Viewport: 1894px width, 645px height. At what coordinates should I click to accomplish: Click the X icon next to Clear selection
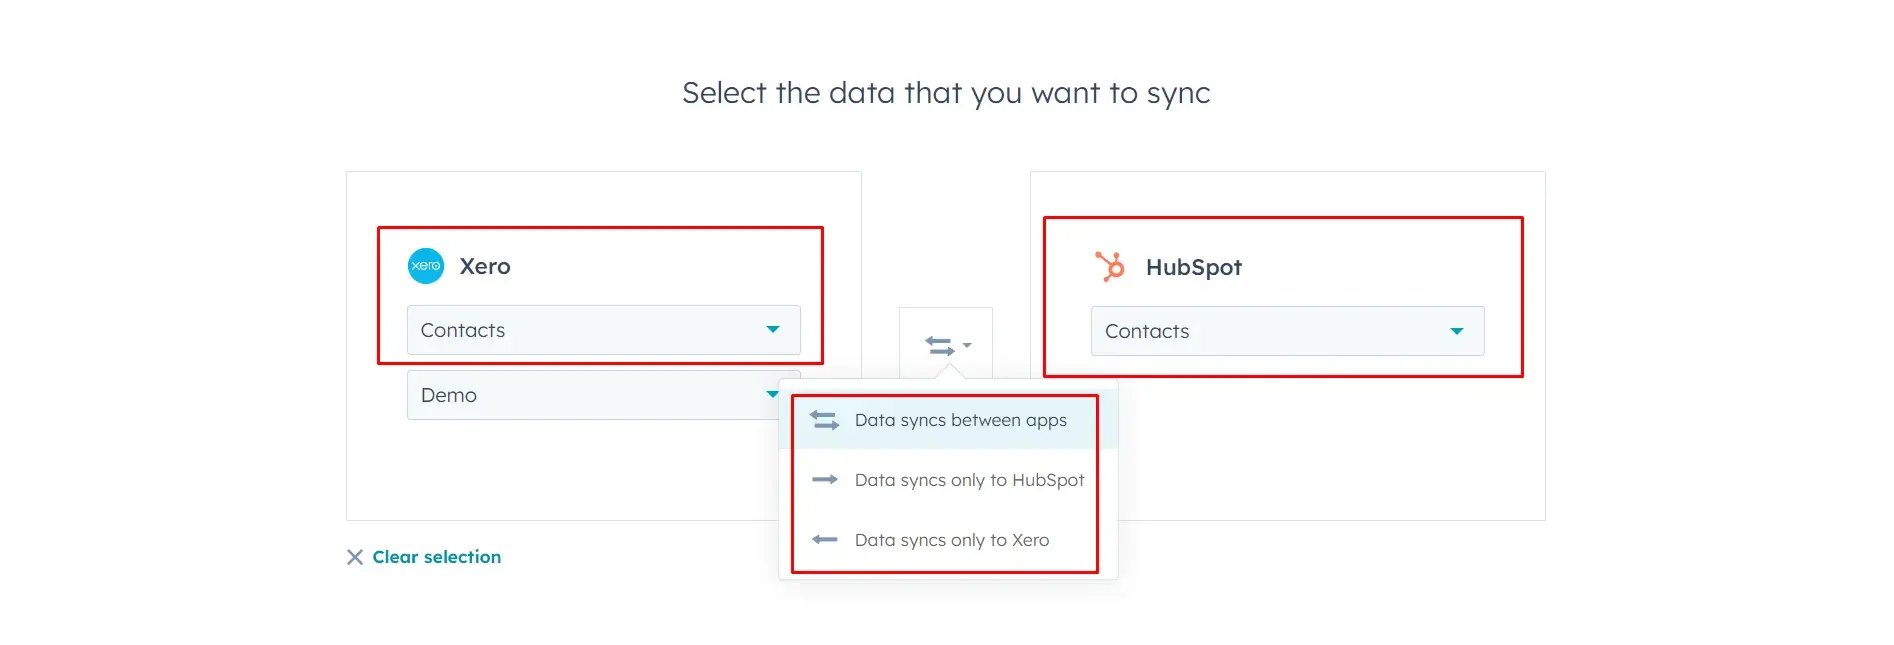tap(354, 557)
